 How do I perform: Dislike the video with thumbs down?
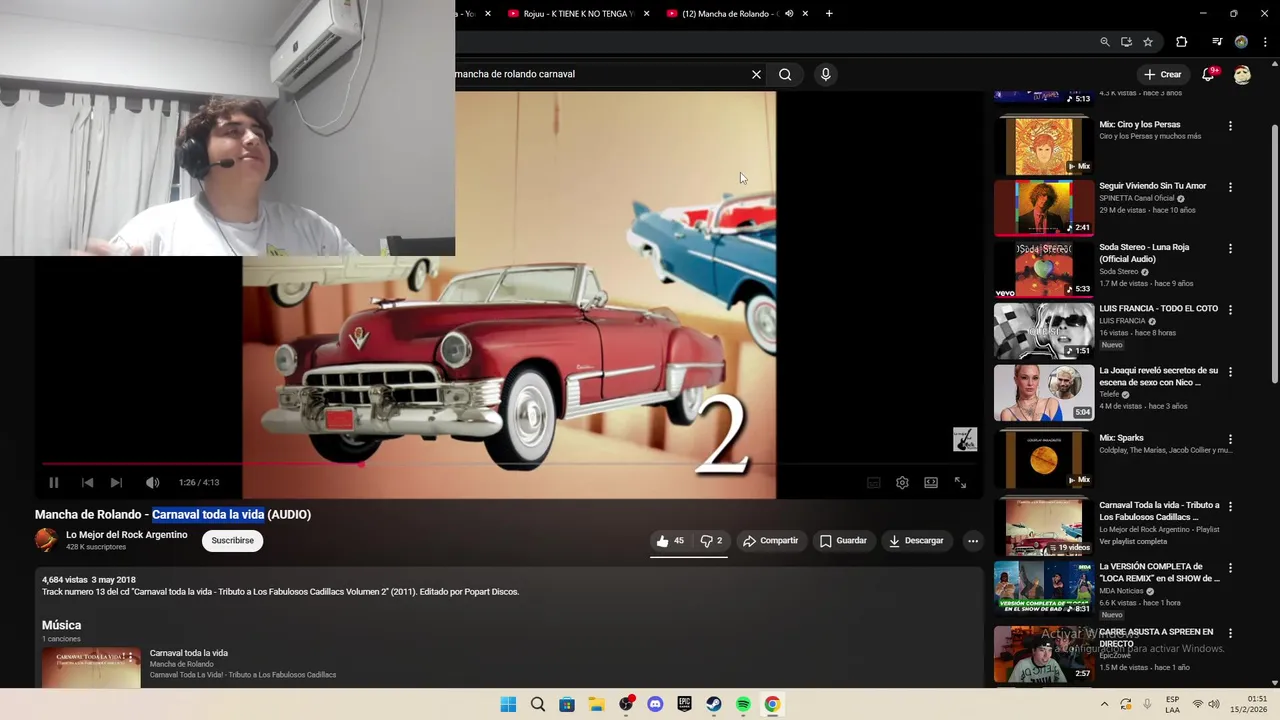[x=711, y=541]
